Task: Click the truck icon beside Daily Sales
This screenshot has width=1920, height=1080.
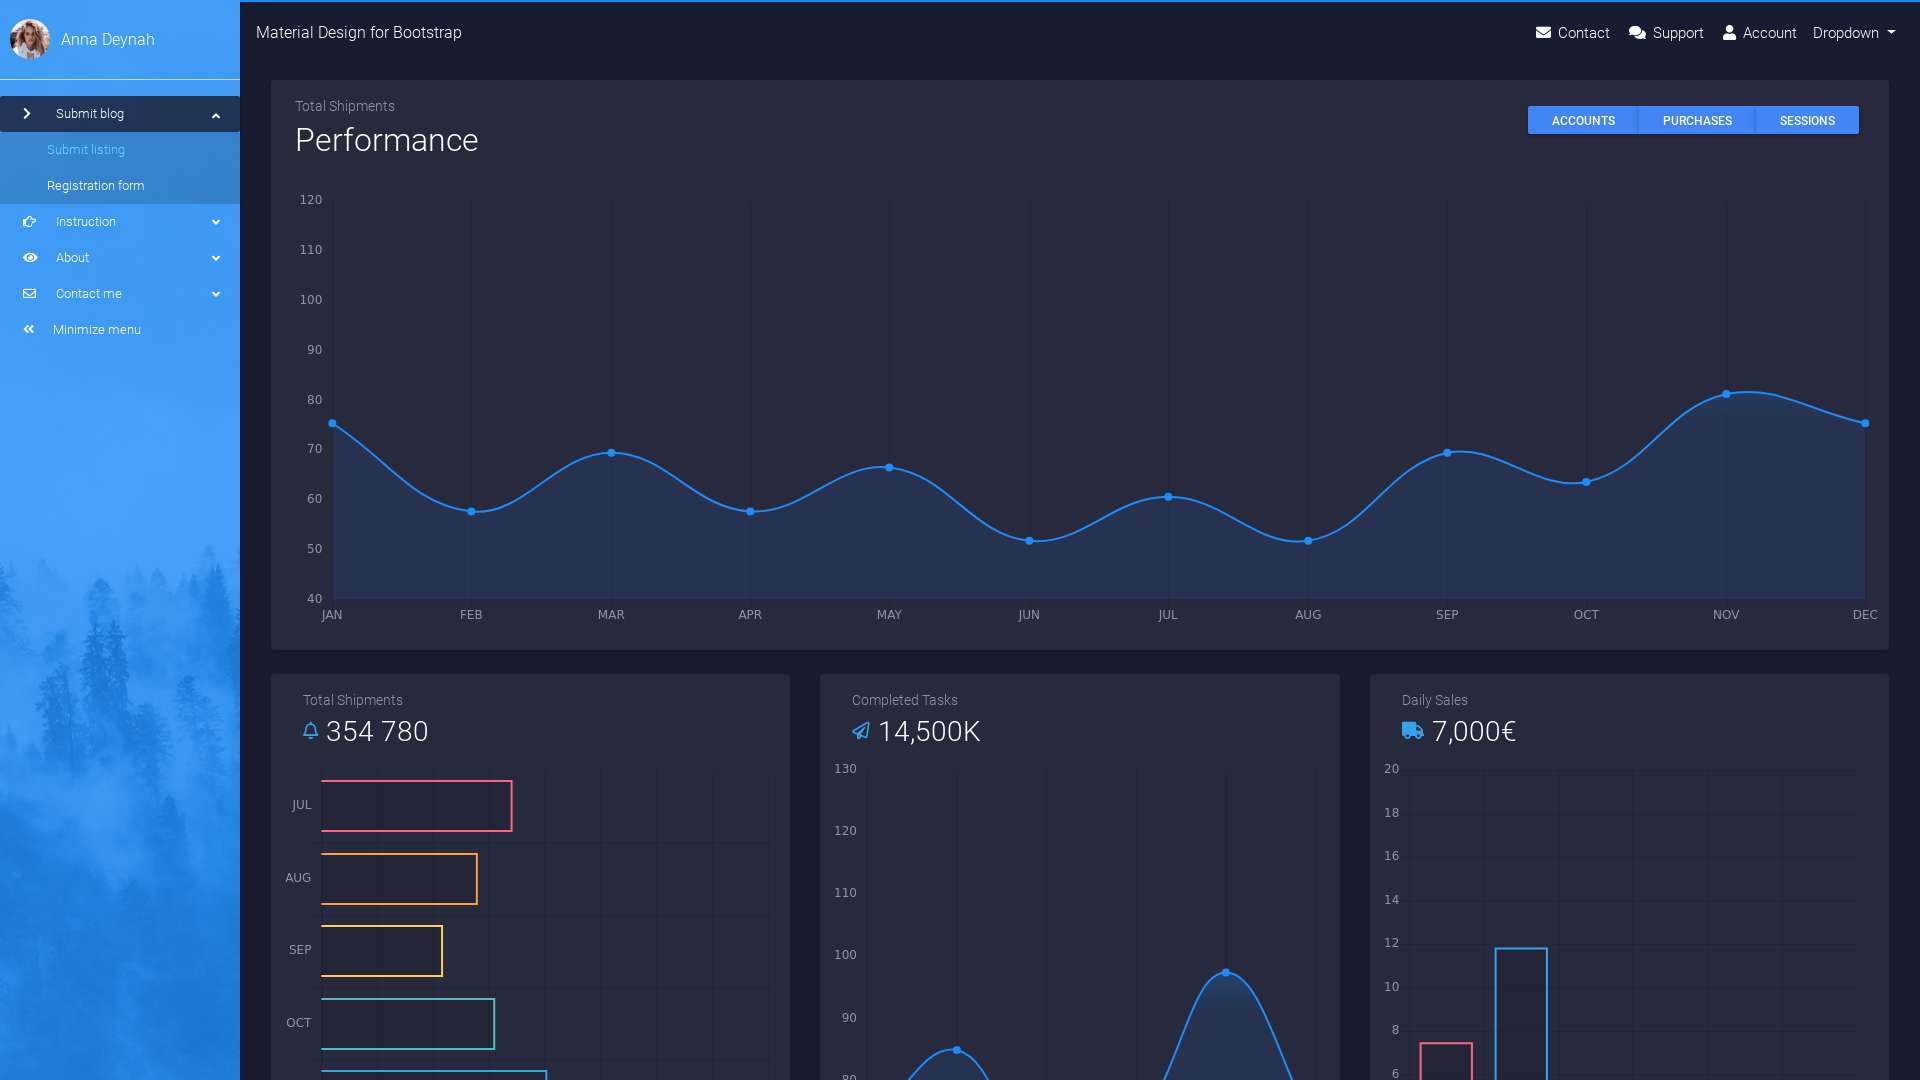Action: coord(1412,731)
